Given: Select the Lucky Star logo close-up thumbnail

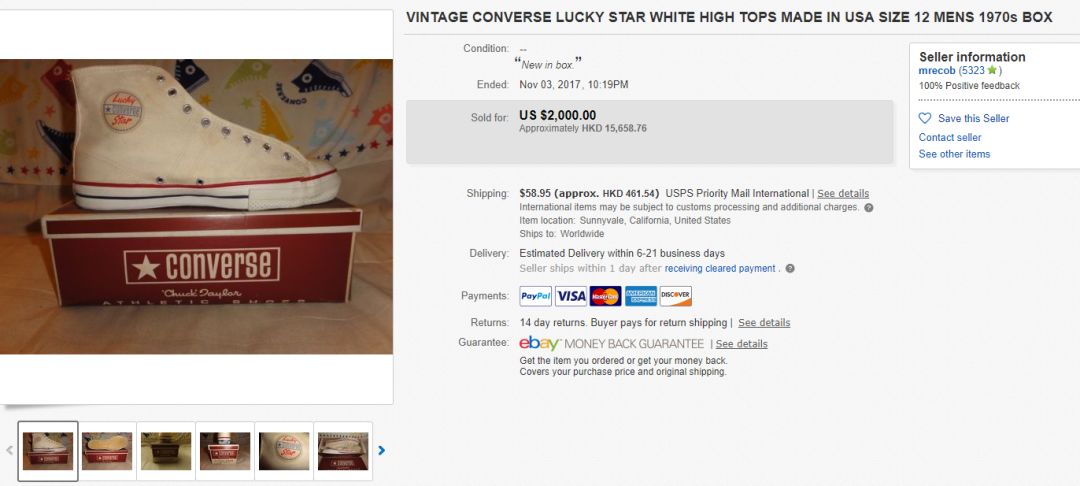Looking at the screenshot, I should [x=284, y=451].
